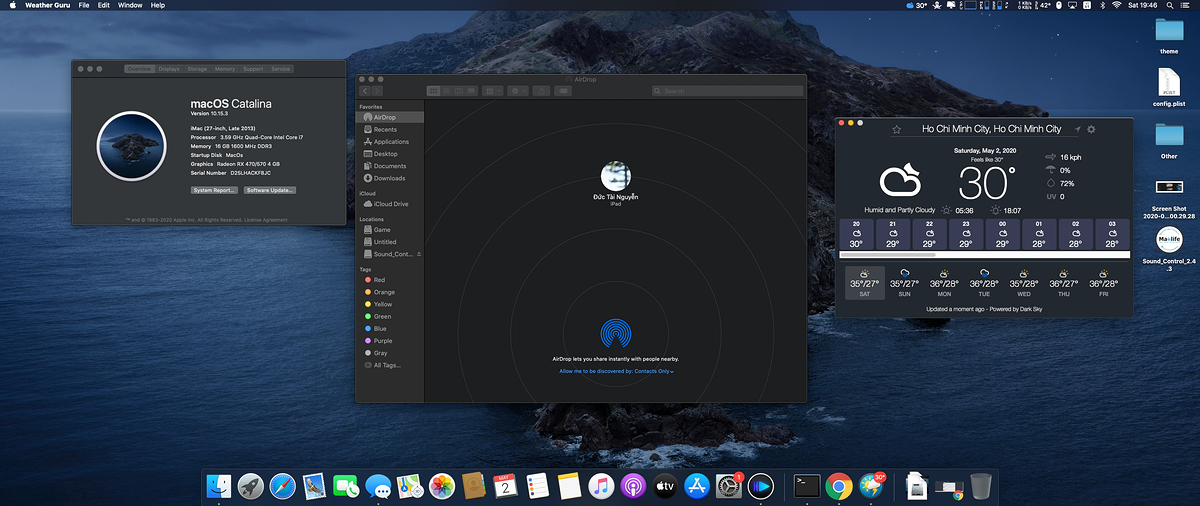Screen dimensions: 1200x506
Task: Switch to Service tab in About This Mac
Action: (x=281, y=69)
